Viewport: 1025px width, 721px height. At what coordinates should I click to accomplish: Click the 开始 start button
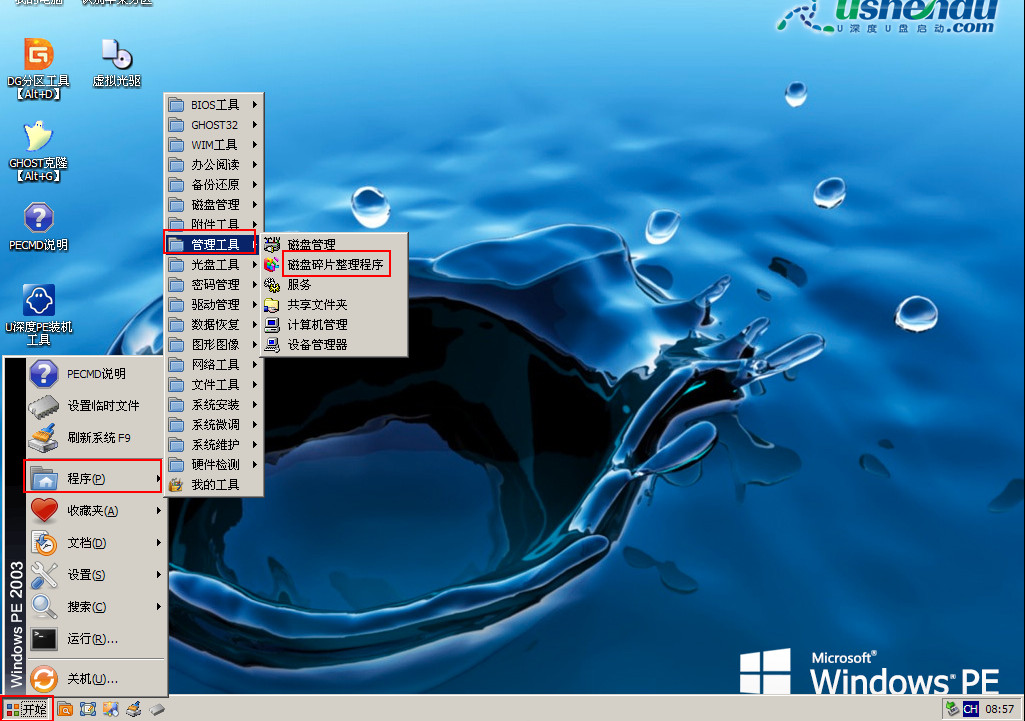[x=26, y=709]
